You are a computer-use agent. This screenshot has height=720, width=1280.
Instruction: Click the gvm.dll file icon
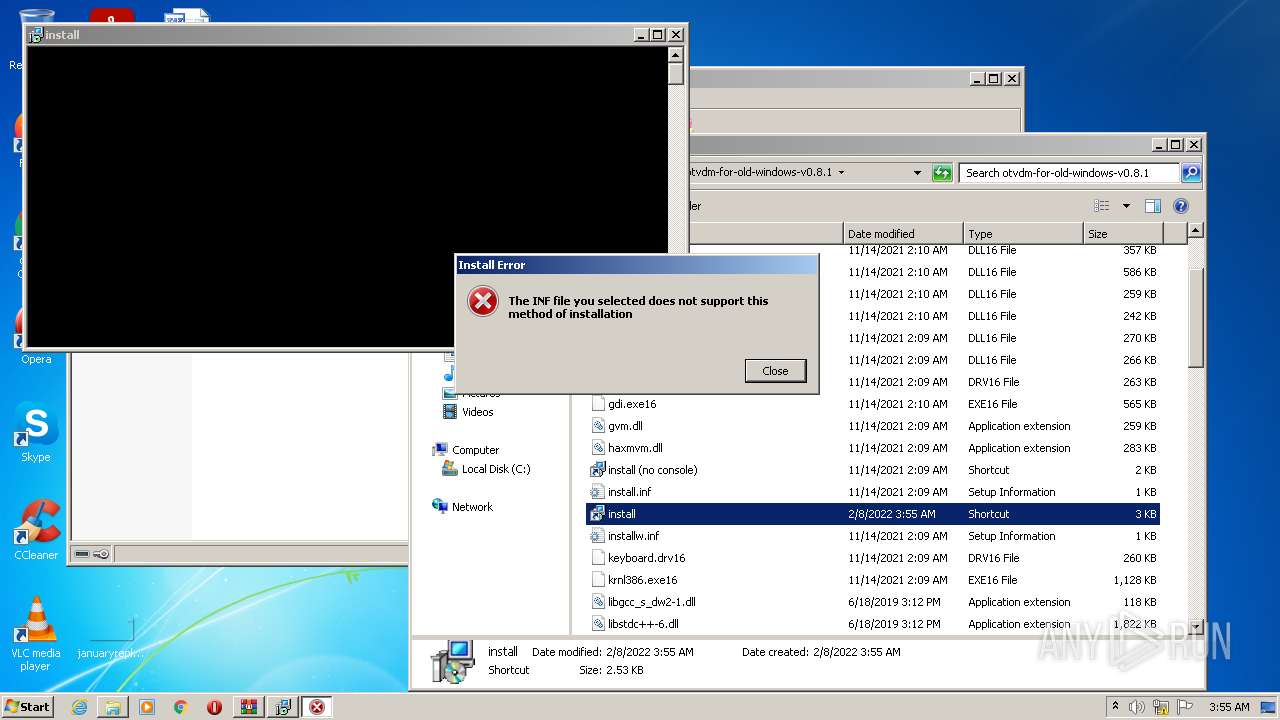tap(598, 426)
